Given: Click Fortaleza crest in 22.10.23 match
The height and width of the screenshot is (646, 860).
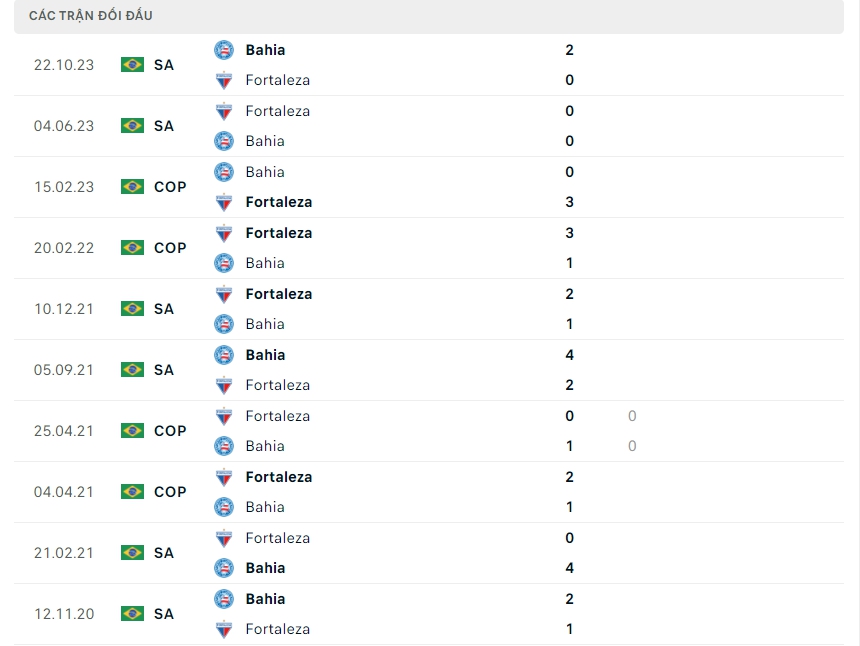Looking at the screenshot, I should [224, 80].
